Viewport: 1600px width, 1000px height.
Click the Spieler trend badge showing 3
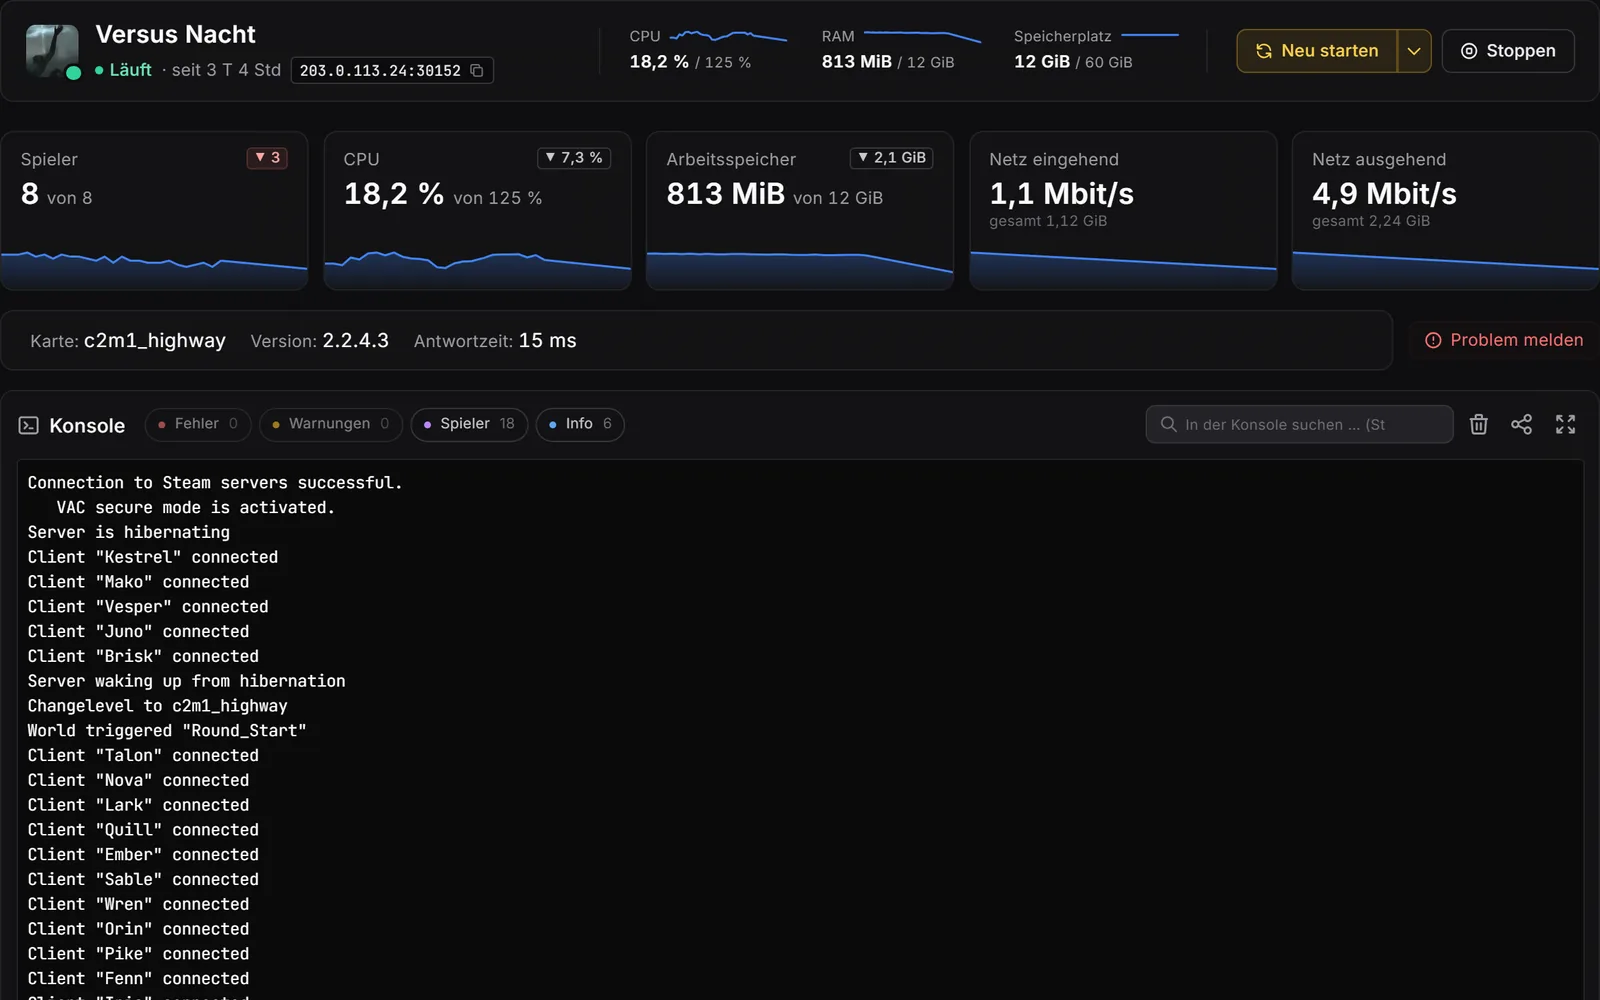click(x=267, y=158)
